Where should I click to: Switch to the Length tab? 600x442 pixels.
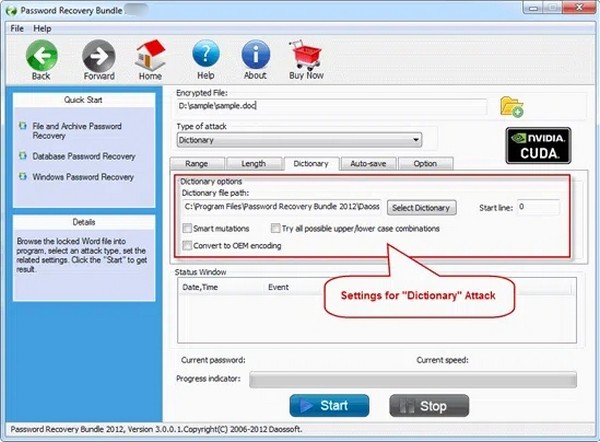tap(253, 164)
